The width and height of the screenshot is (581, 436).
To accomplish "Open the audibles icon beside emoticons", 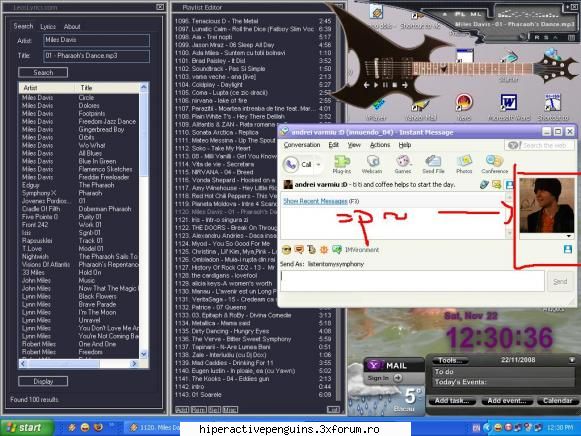I will pos(299,250).
